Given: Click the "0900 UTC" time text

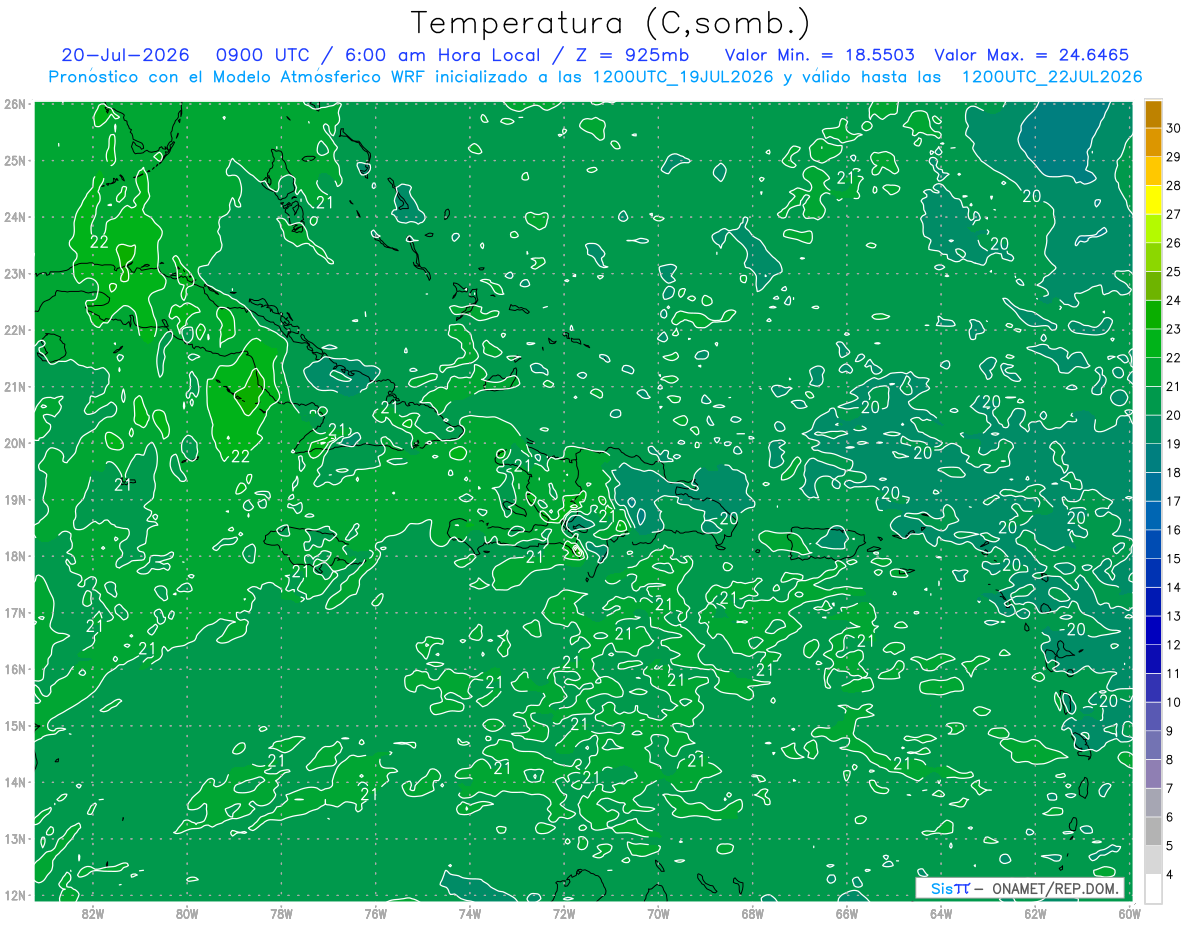Looking at the screenshot, I should pos(262,55).
